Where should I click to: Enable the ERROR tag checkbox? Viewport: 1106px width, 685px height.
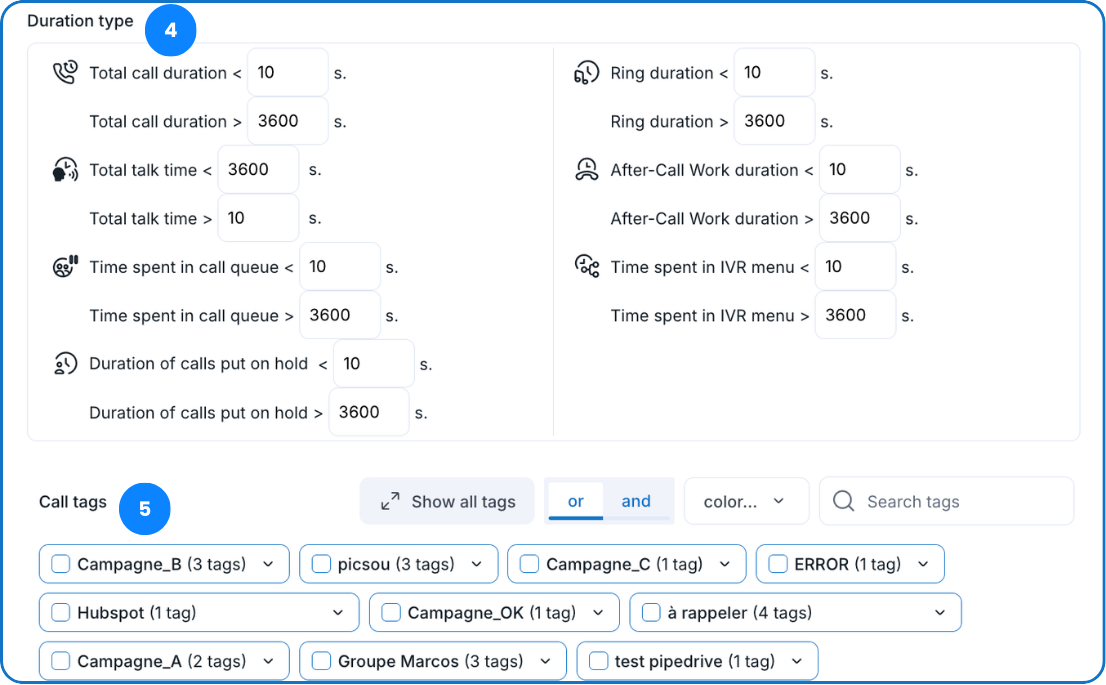tap(778, 564)
